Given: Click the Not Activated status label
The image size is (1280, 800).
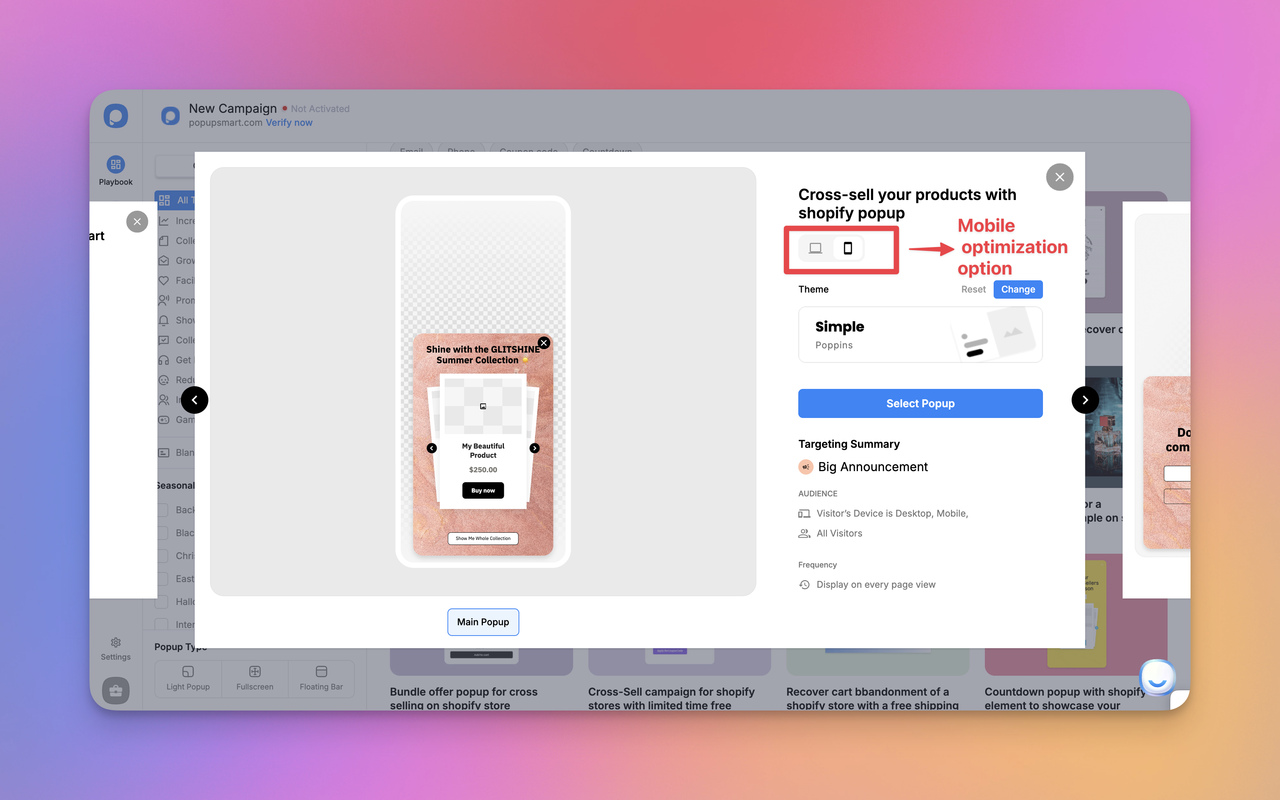Looking at the screenshot, I should point(320,109).
